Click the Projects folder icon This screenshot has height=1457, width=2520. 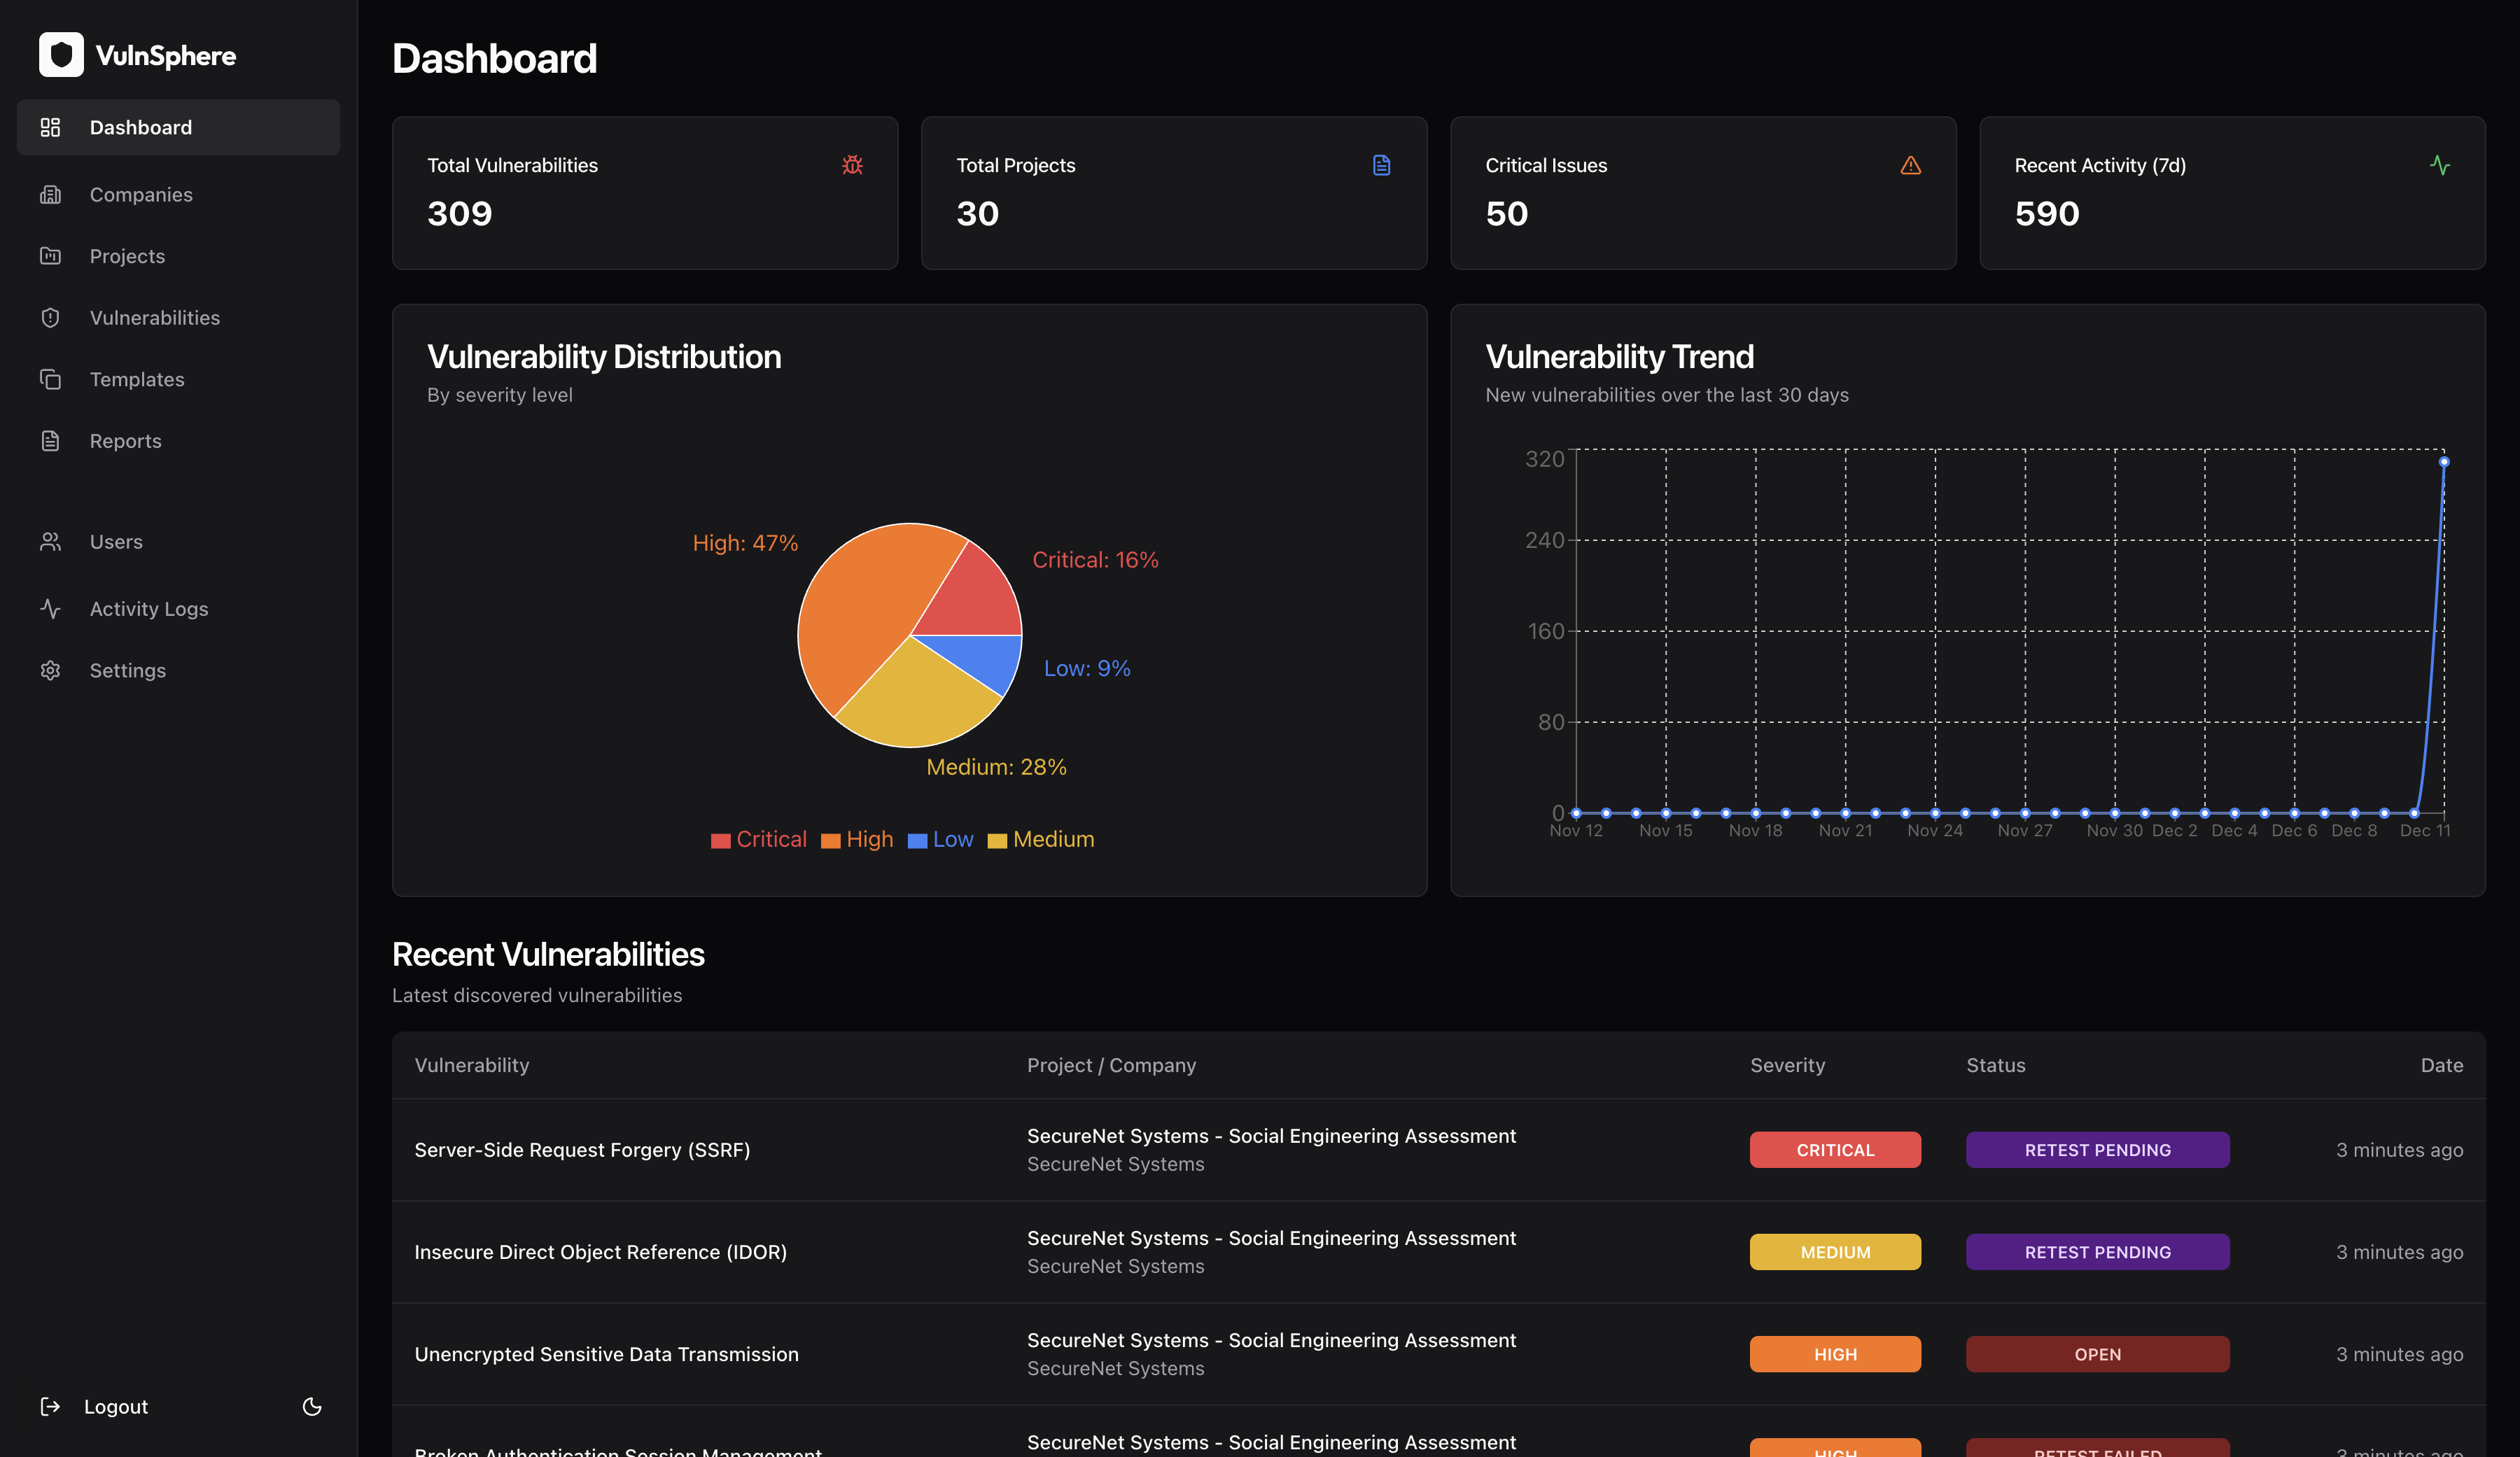point(50,256)
